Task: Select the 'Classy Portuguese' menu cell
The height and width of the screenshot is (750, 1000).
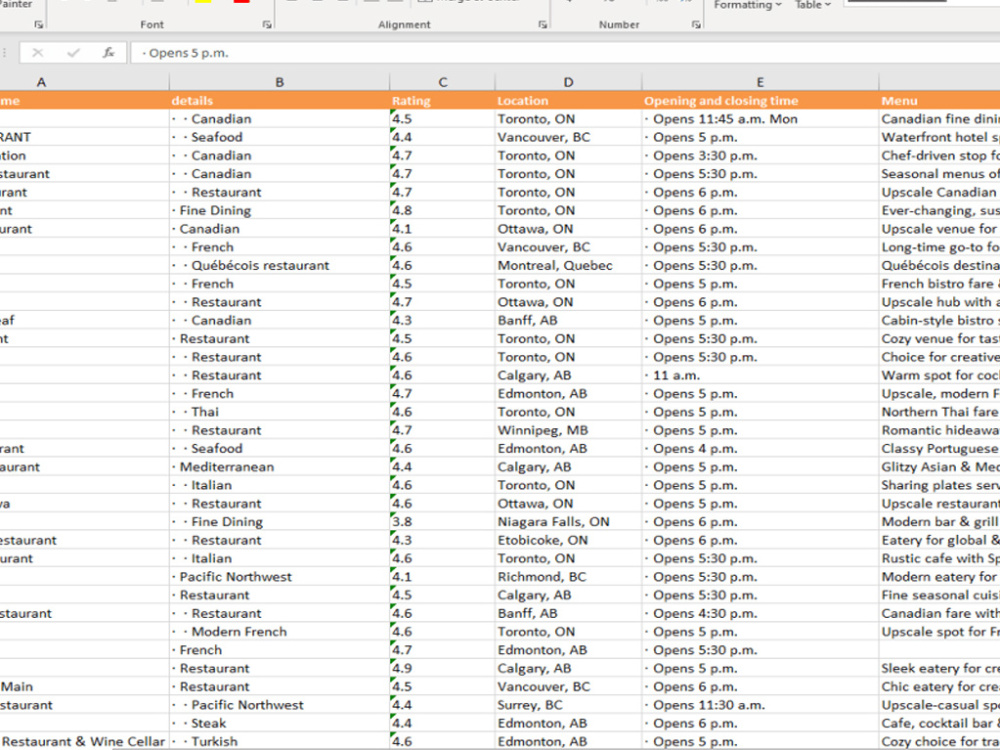Action: coord(939,448)
